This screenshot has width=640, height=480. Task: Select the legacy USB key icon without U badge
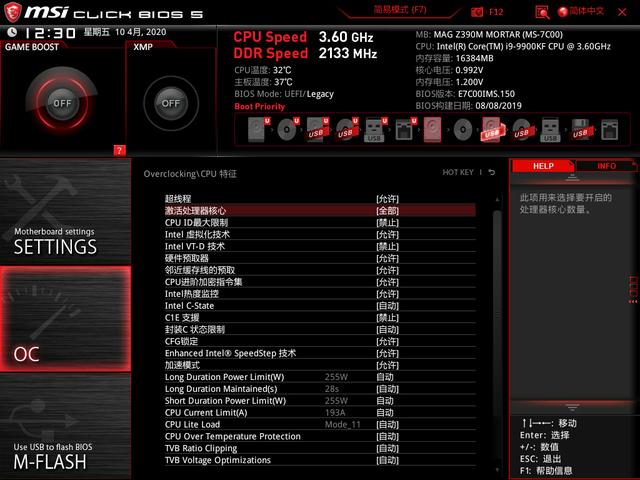point(551,130)
